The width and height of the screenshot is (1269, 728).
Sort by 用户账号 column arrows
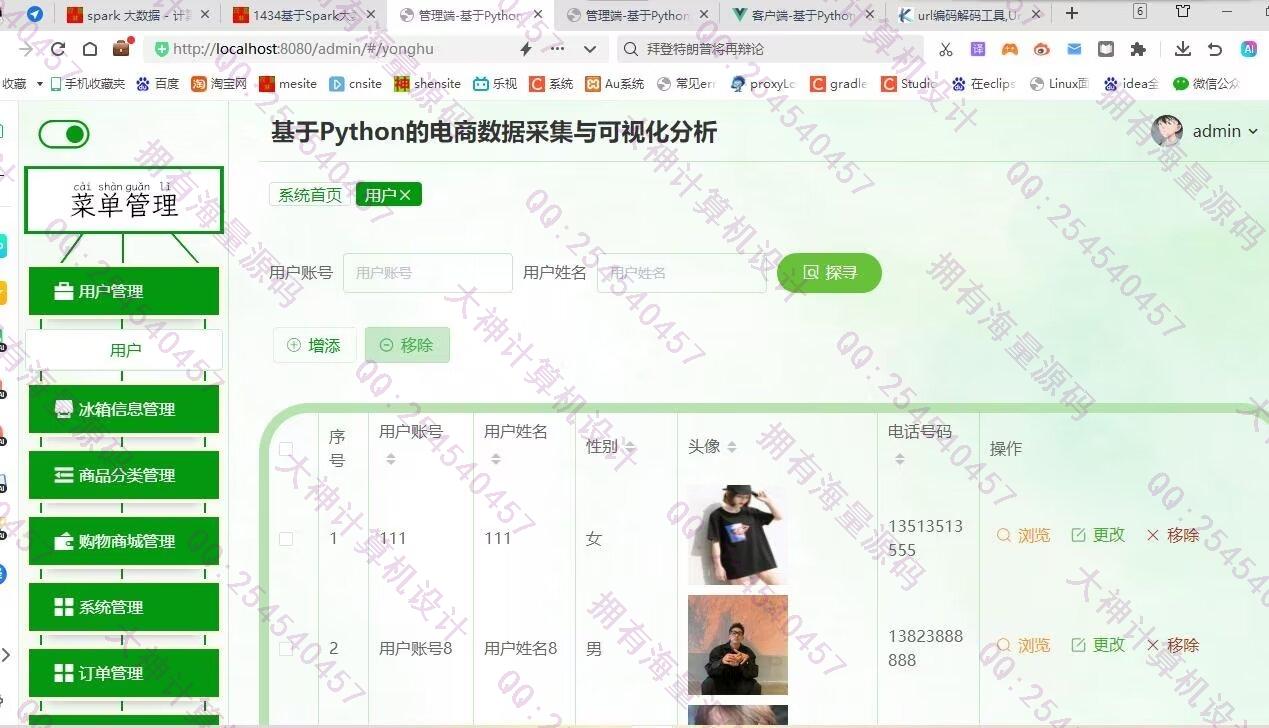coord(391,459)
